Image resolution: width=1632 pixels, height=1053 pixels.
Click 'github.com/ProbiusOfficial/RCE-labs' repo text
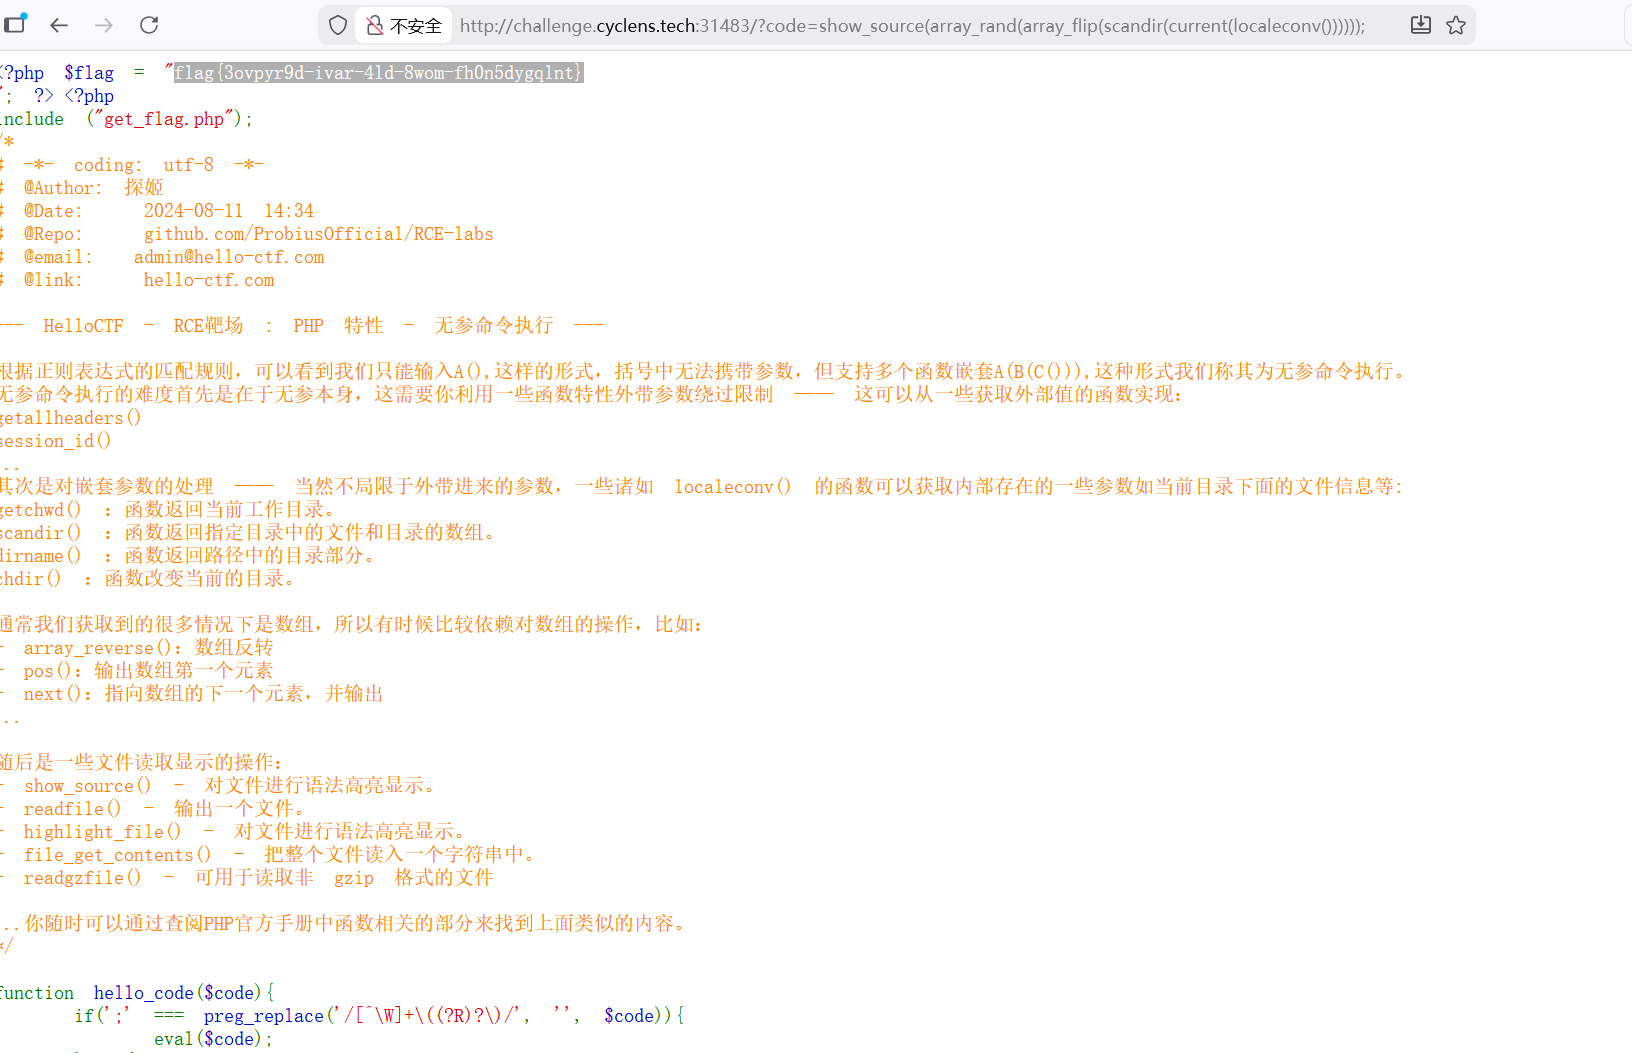318,234
